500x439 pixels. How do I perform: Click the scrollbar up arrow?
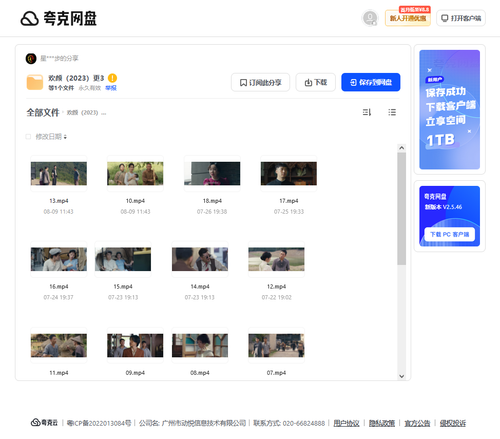coord(402,148)
